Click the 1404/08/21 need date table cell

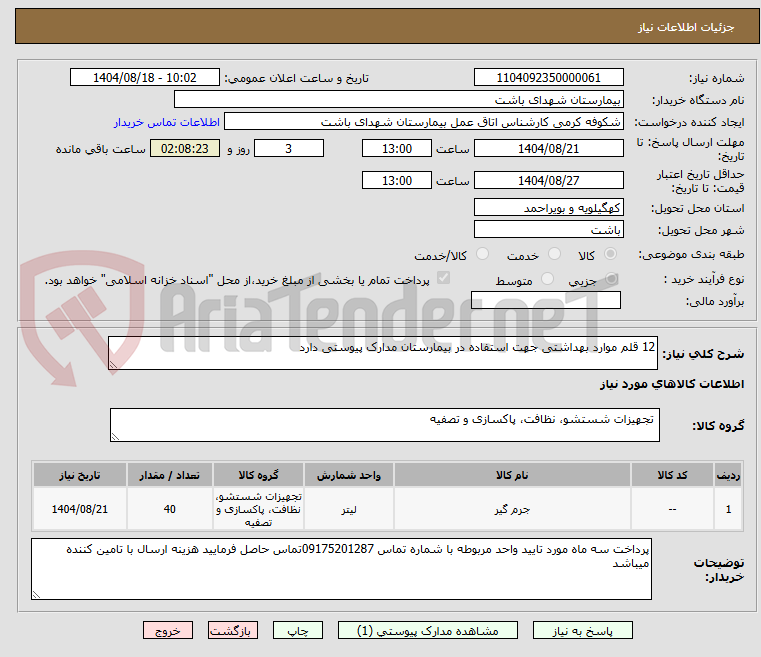click(80, 509)
